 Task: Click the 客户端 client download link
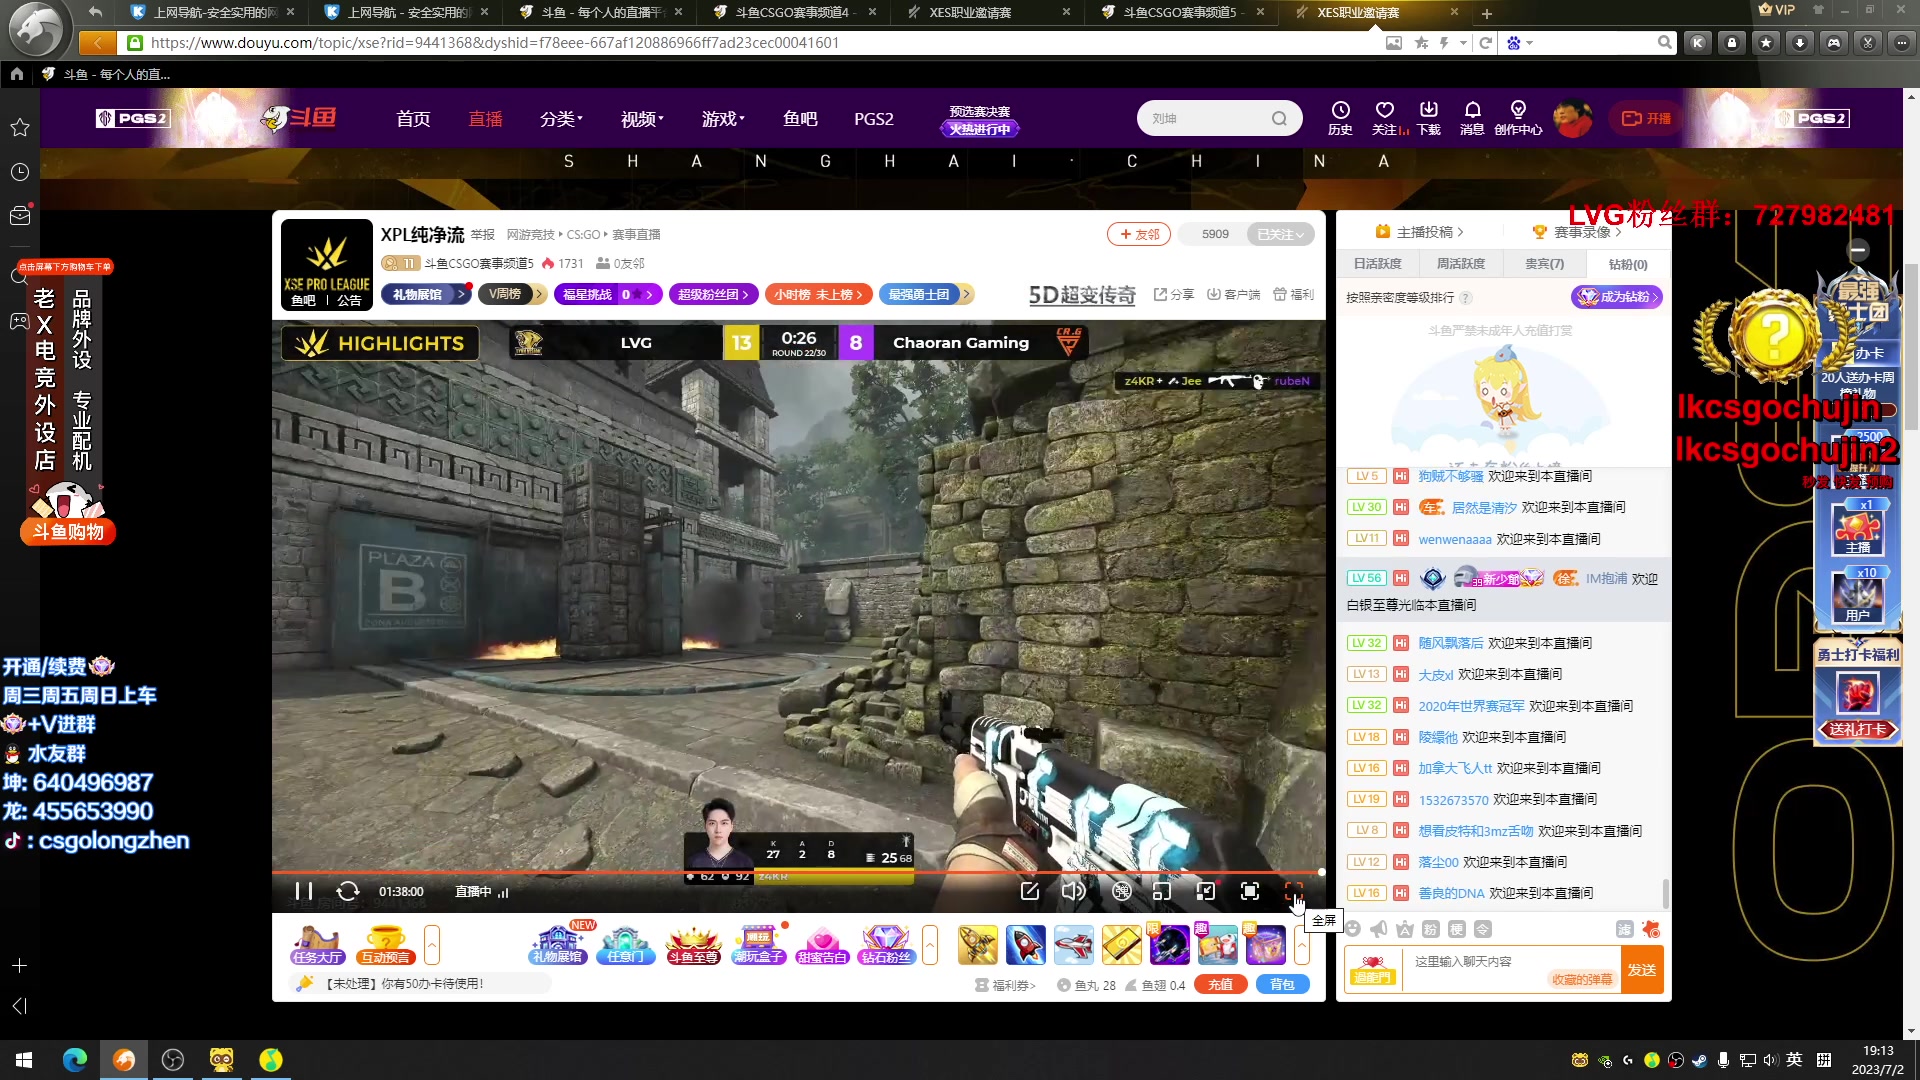pyautogui.click(x=1234, y=294)
